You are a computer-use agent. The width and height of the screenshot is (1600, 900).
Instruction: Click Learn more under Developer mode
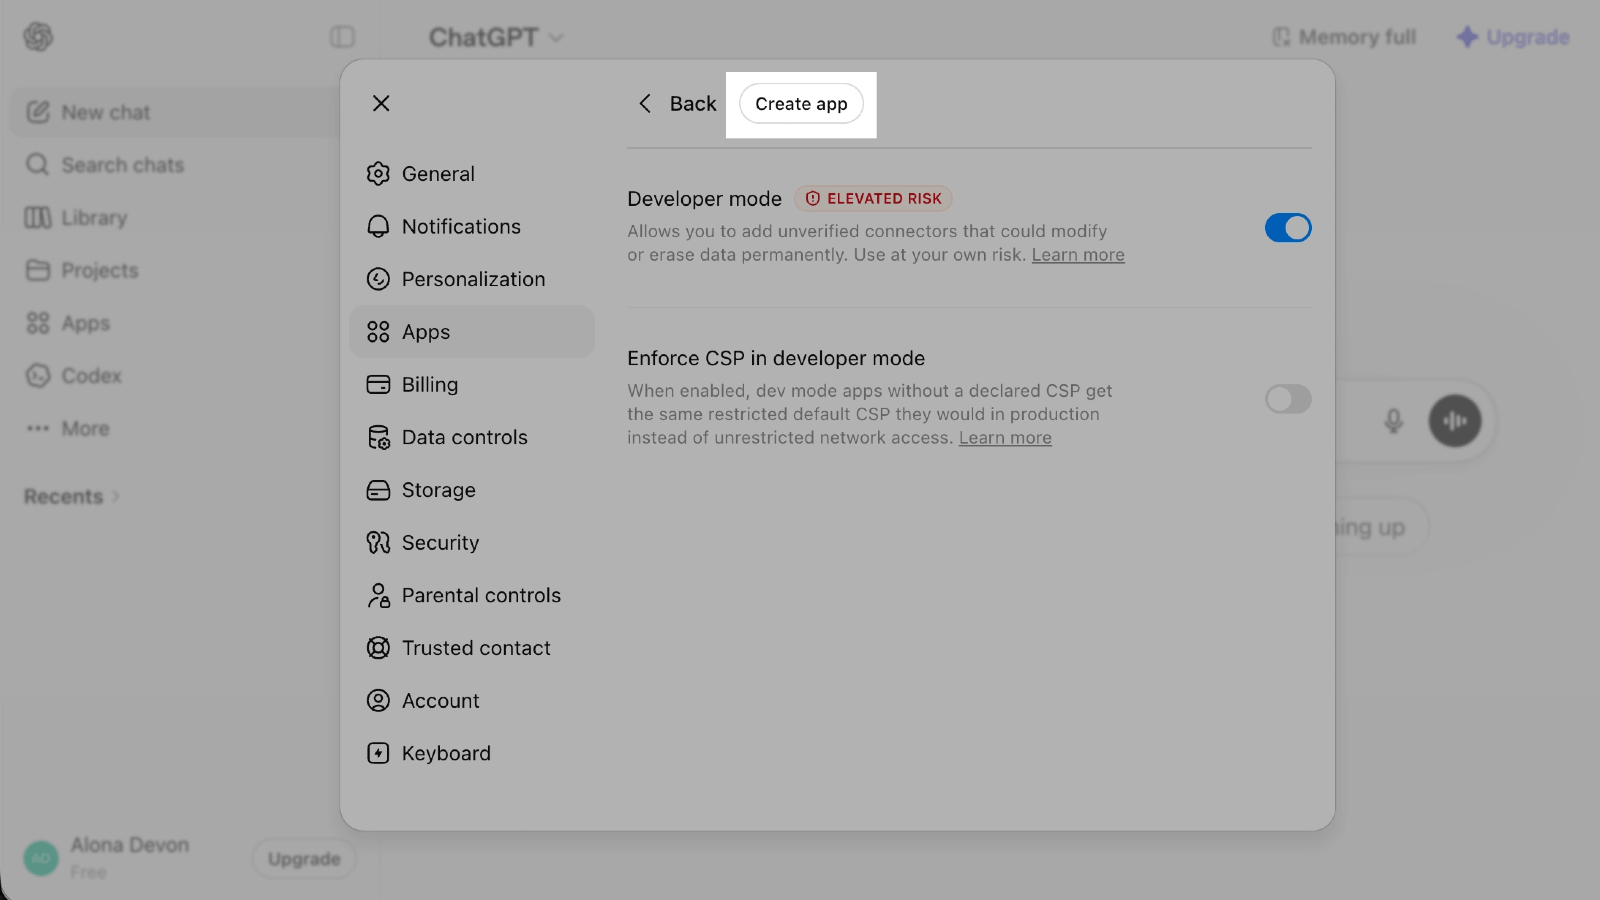[1078, 255]
